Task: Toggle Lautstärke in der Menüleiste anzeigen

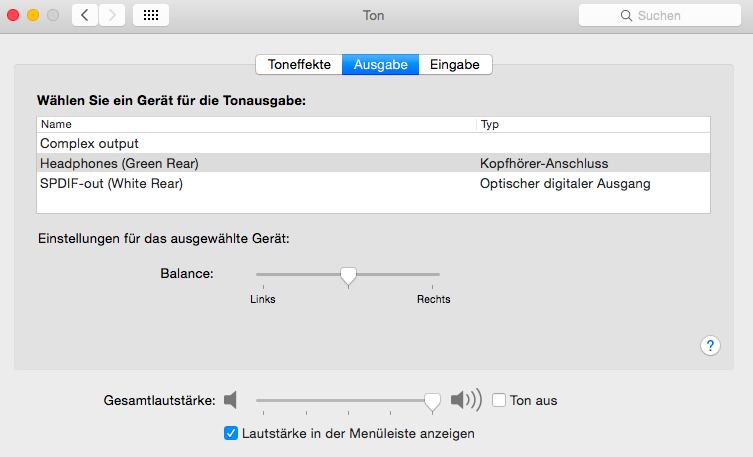Action: tap(231, 433)
